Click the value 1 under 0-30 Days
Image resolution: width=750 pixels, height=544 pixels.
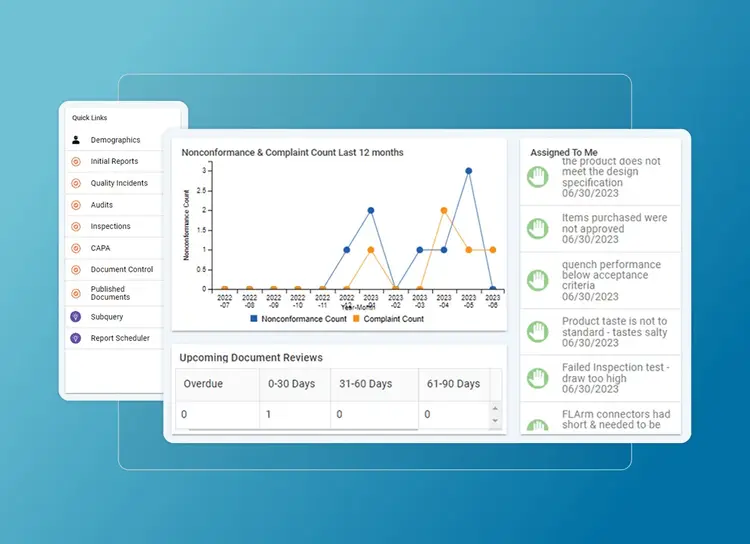(x=268, y=414)
